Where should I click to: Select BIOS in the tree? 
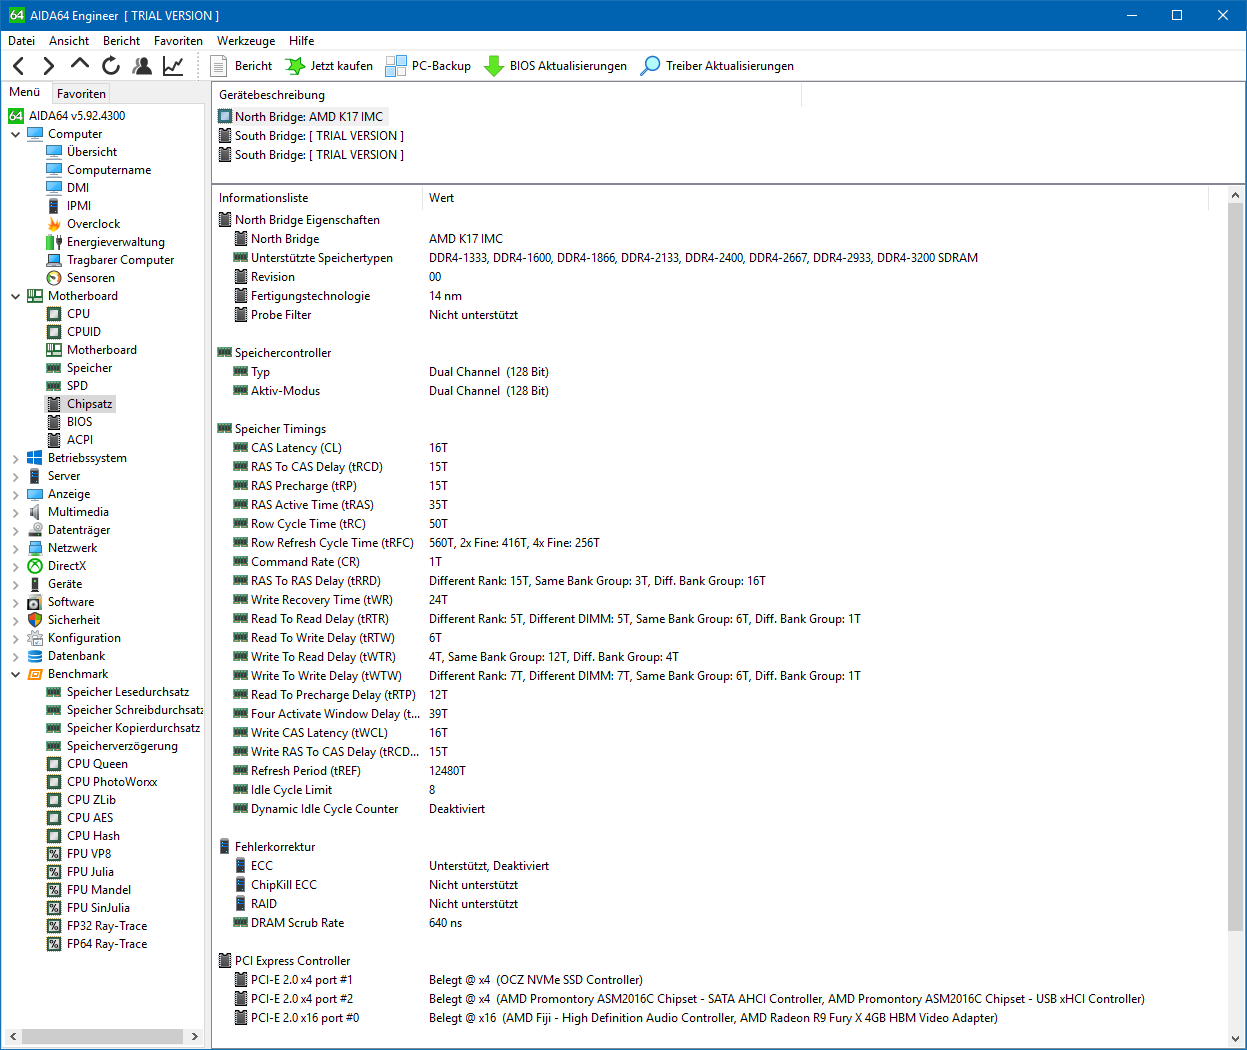[x=79, y=422]
